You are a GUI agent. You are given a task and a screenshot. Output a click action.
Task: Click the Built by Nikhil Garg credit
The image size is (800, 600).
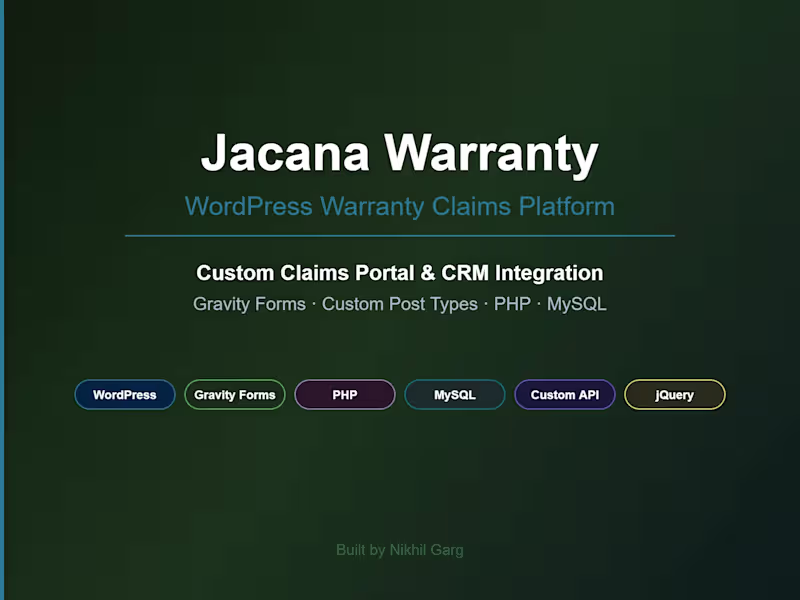click(399, 549)
